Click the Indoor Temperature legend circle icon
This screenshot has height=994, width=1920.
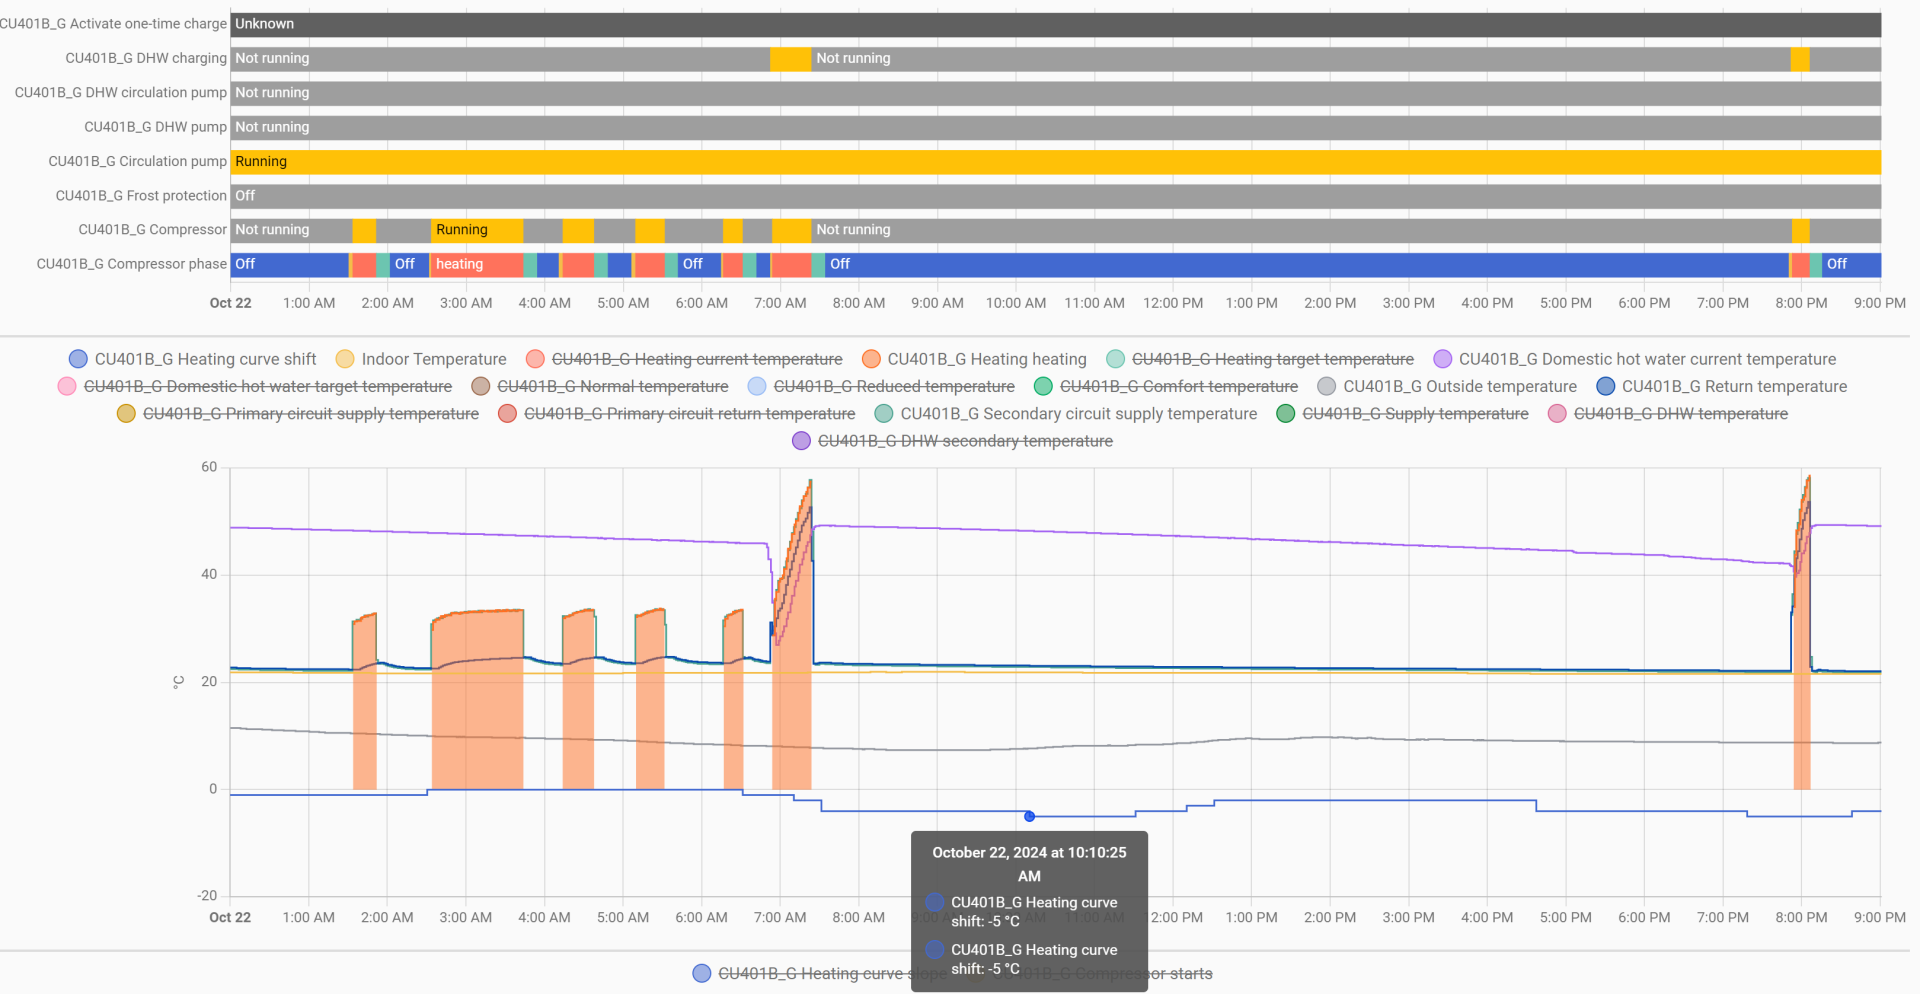345,359
